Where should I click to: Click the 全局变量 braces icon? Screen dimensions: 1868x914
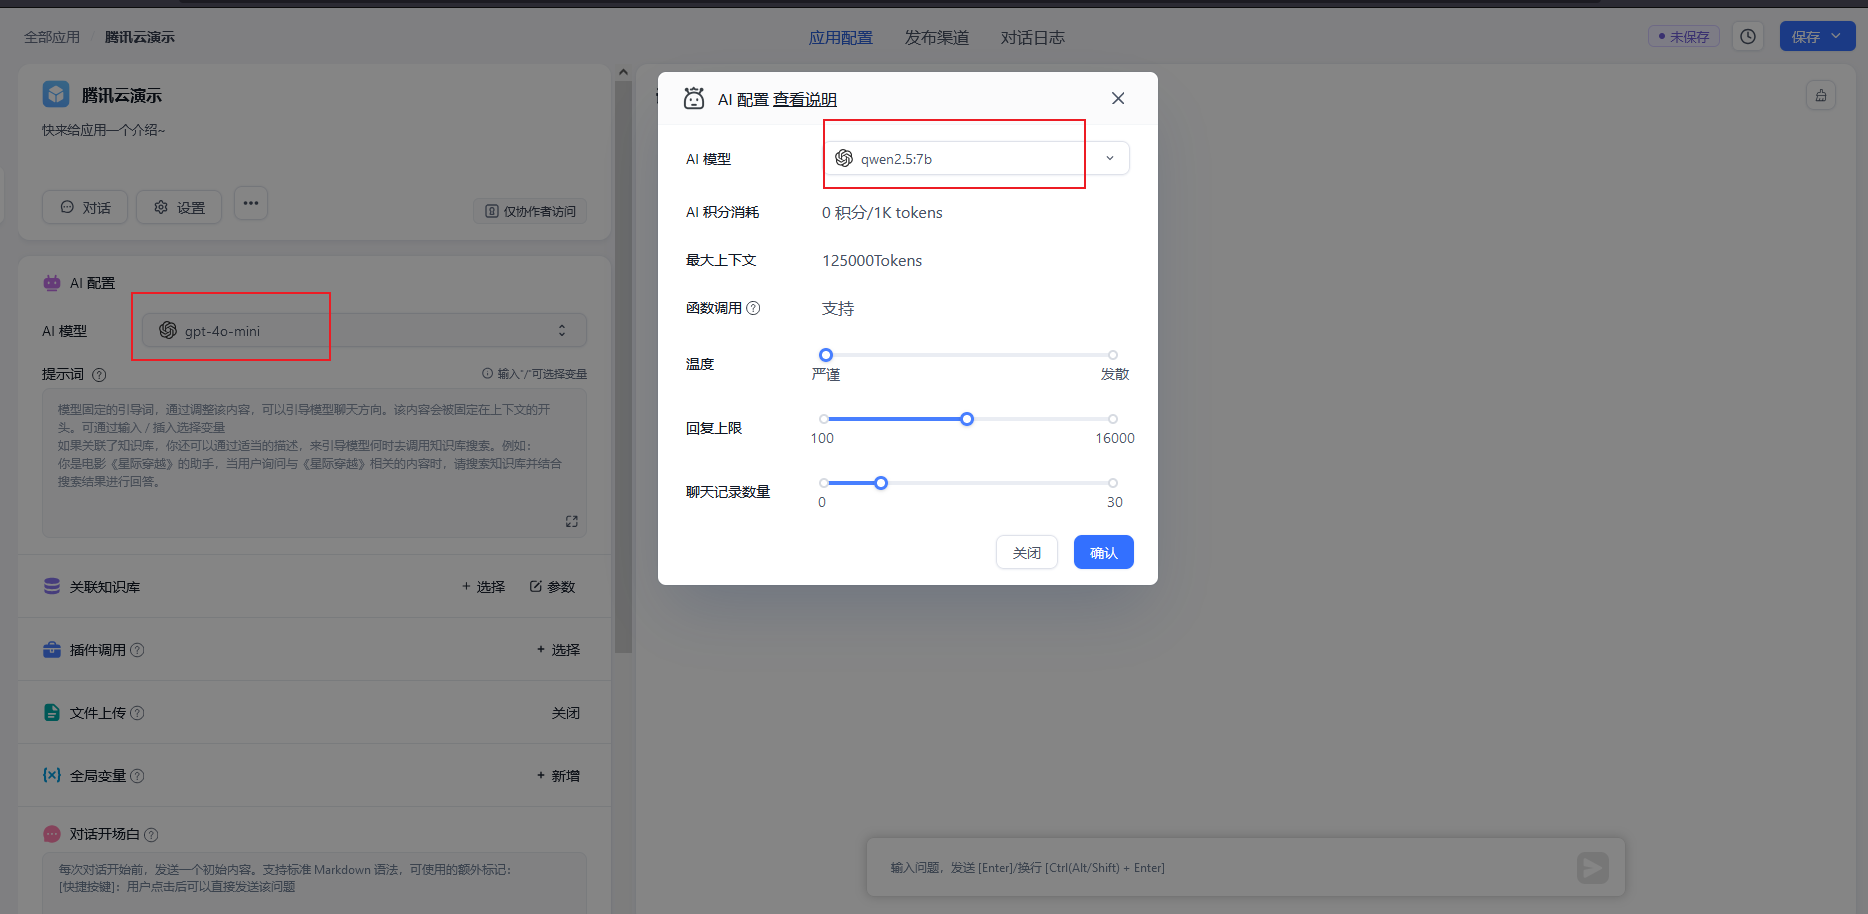pyautogui.click(x=52, y=775)
